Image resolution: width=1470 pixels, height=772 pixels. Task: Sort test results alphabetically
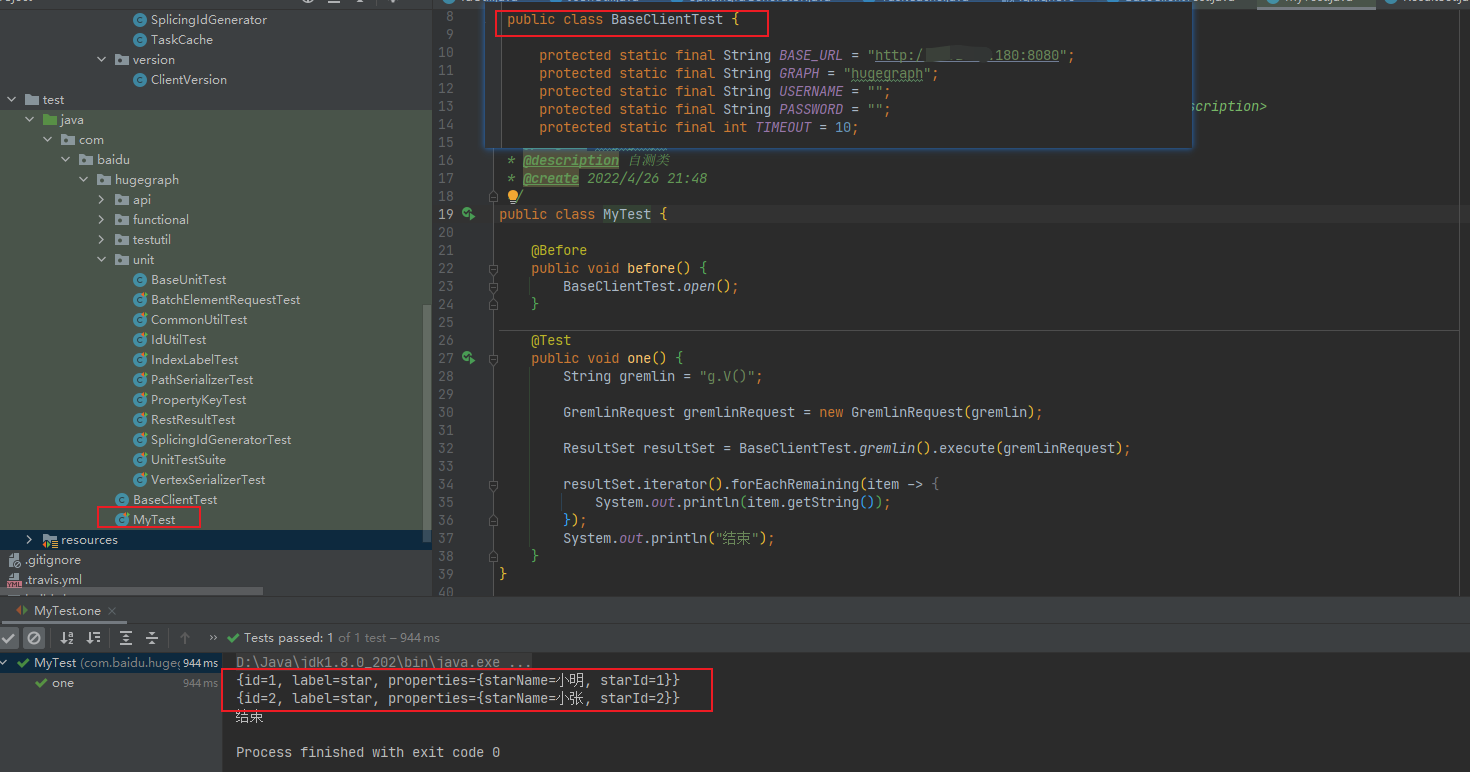[67, 637]
